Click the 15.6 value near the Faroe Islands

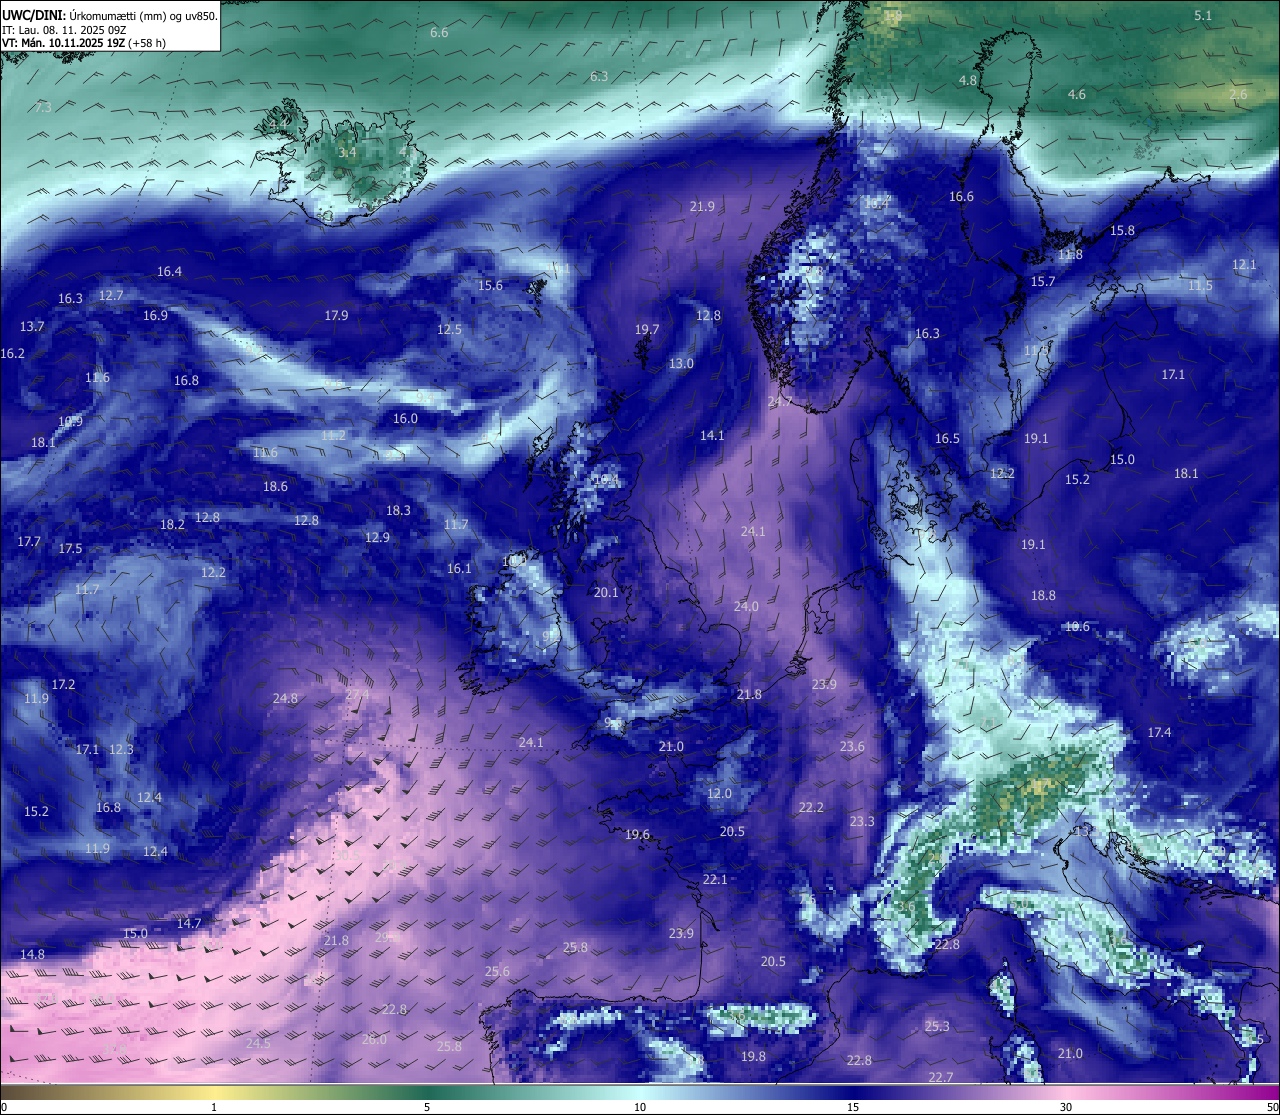point(490,286)
